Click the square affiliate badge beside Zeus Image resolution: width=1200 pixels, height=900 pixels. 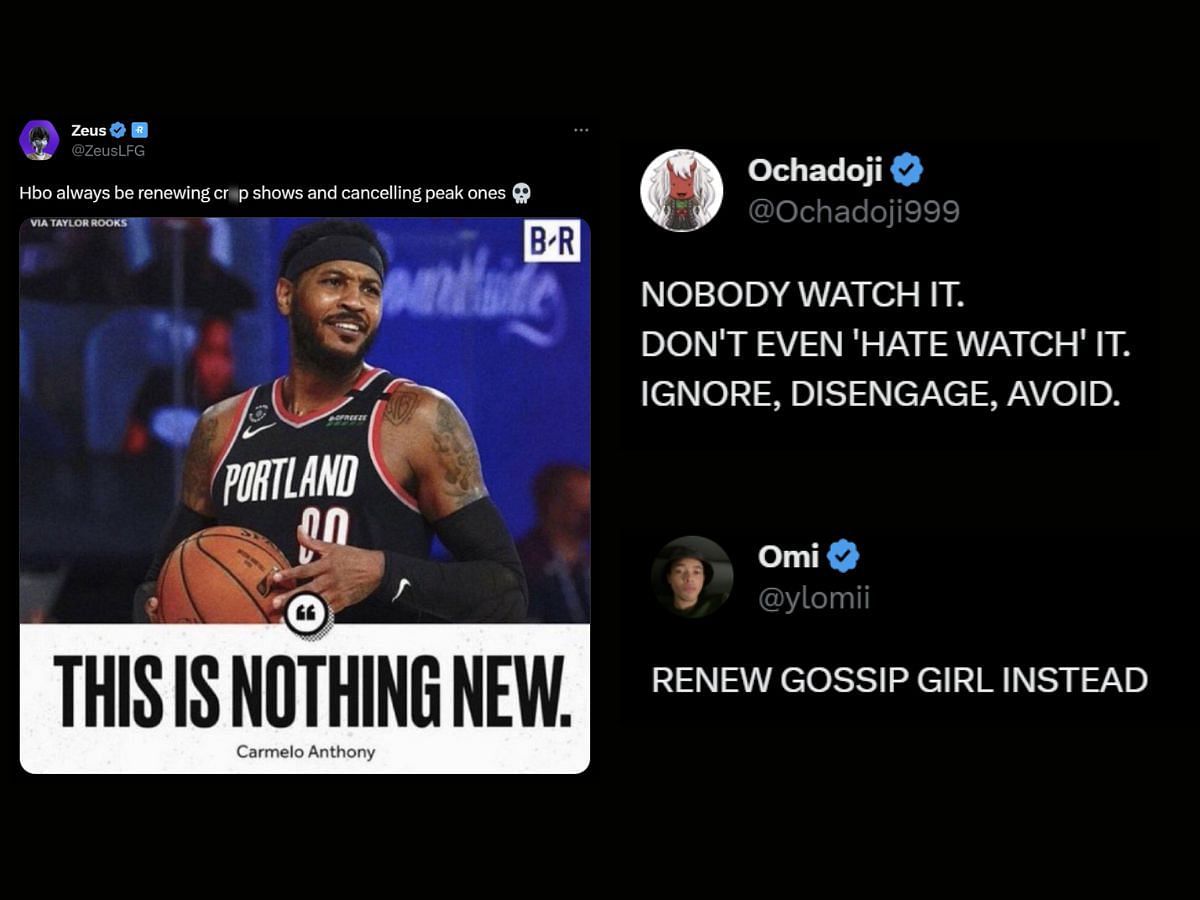click(140, 130)
